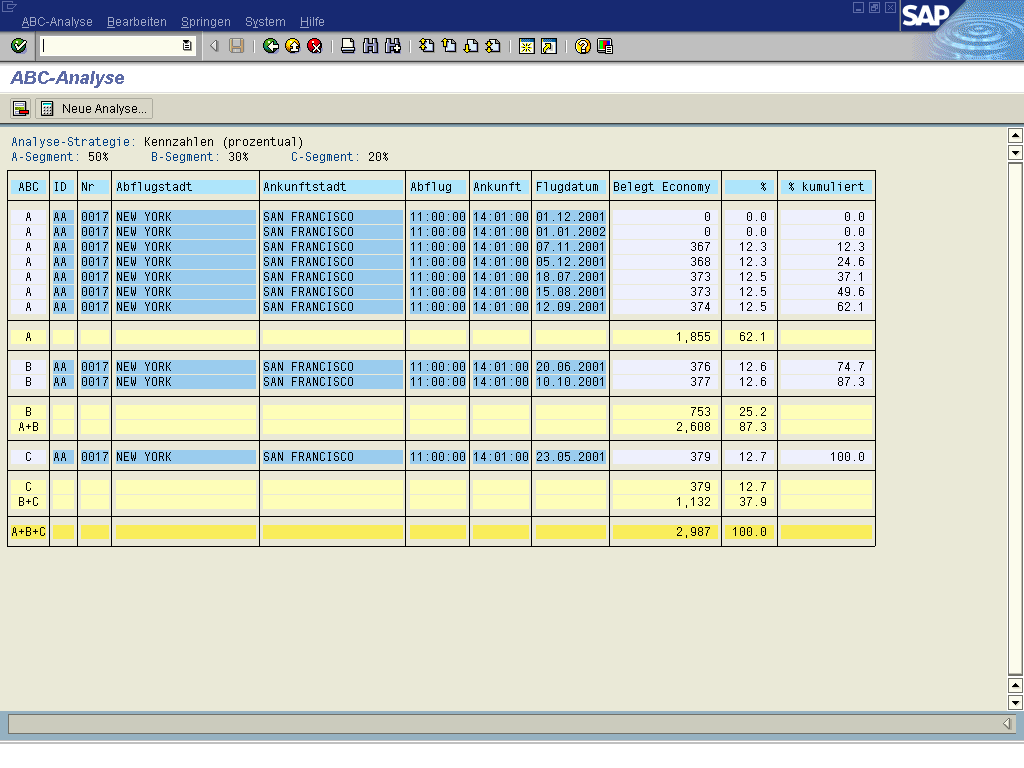1024x768 pixels.
Task: Click inside the command input field
Action: (x=110, y=46)
